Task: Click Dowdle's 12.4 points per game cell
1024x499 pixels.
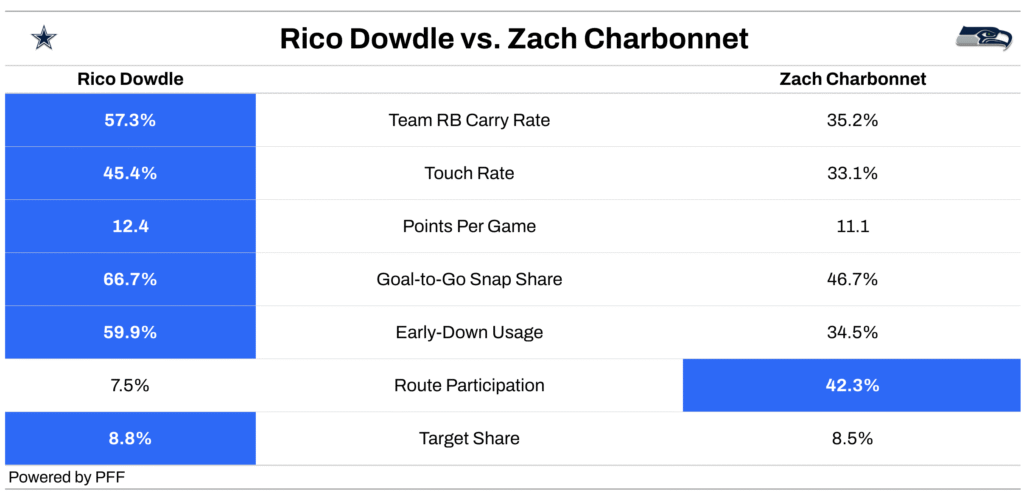Action: point(131,226)
